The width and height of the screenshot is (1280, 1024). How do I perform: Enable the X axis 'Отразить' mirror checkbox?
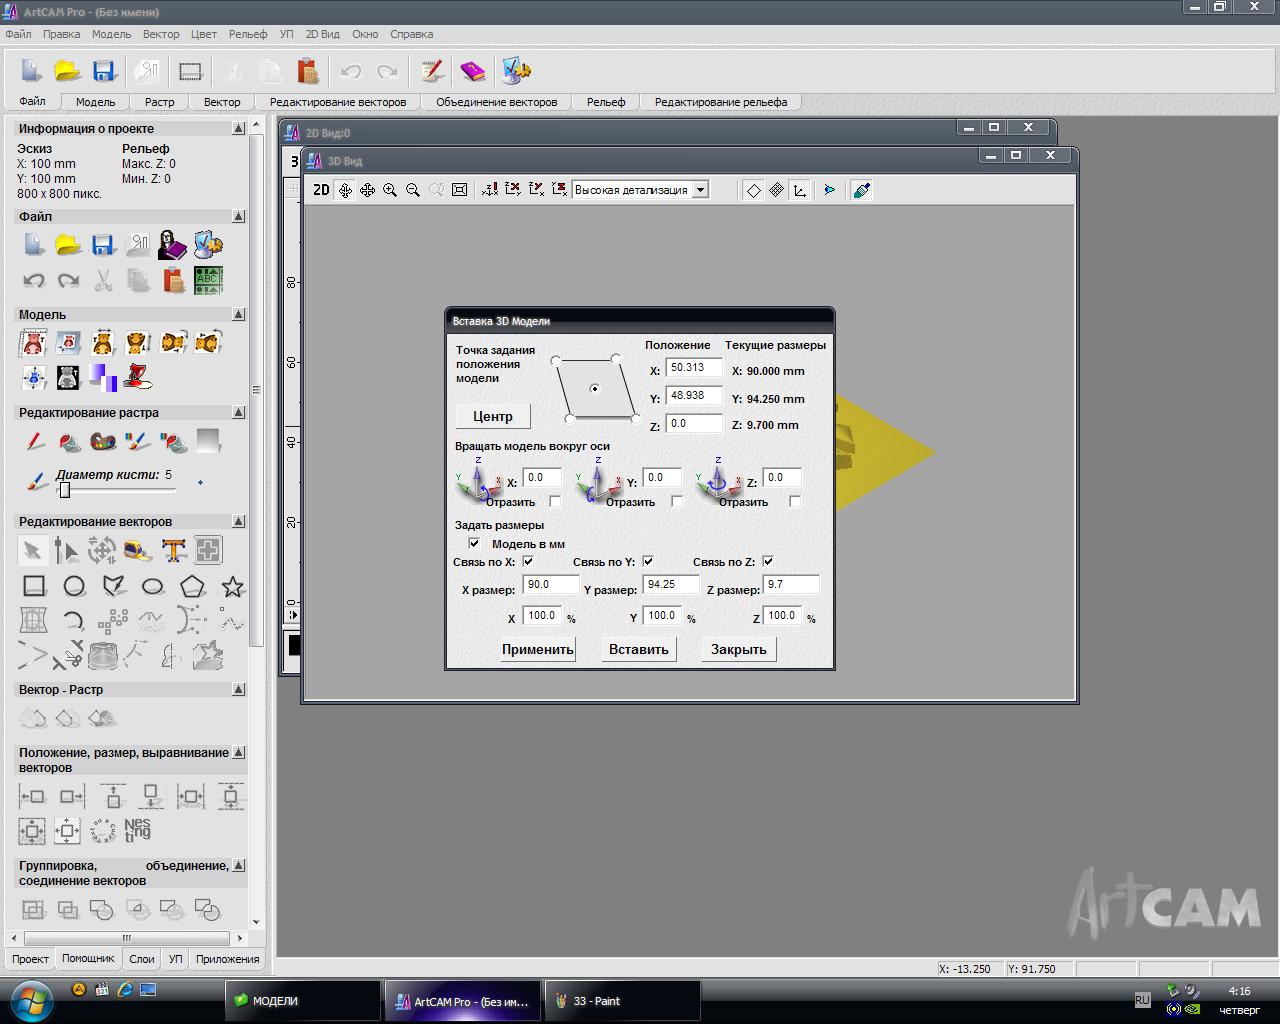tap(555, 502)
